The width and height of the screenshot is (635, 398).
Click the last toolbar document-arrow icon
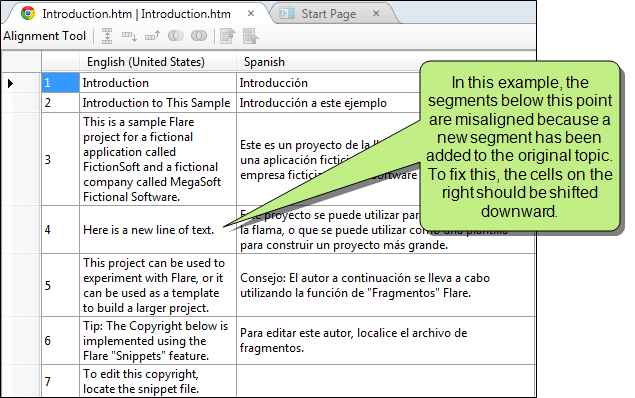[x=251, y=36]
